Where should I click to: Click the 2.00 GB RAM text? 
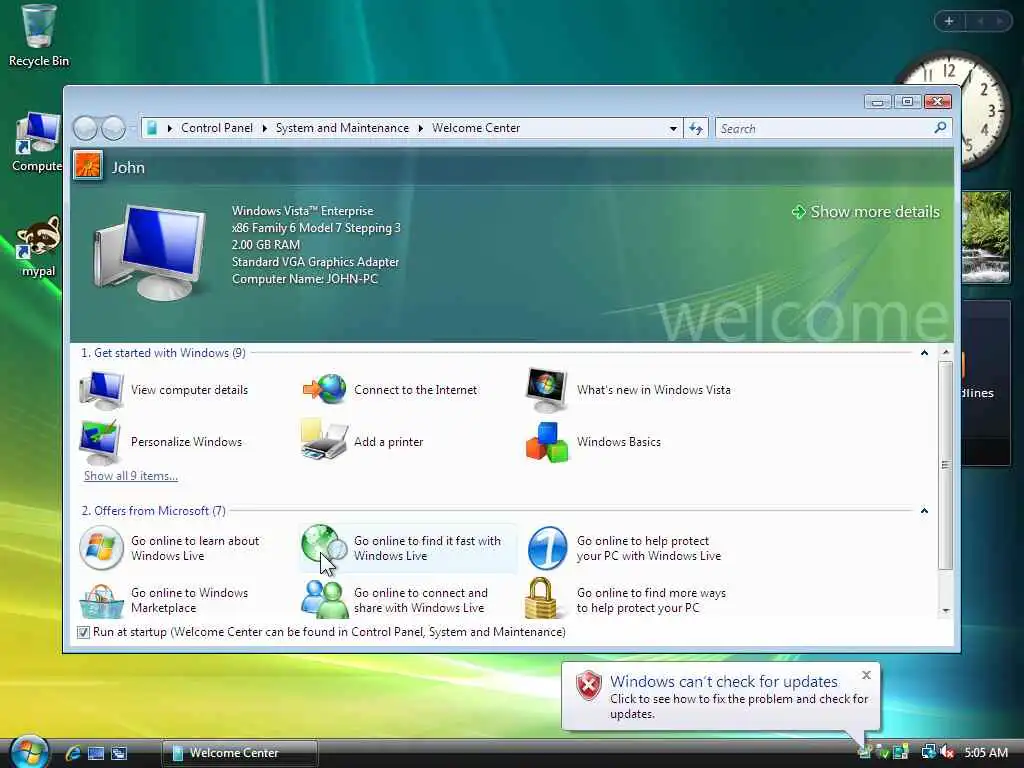click(x=266, y=245)
